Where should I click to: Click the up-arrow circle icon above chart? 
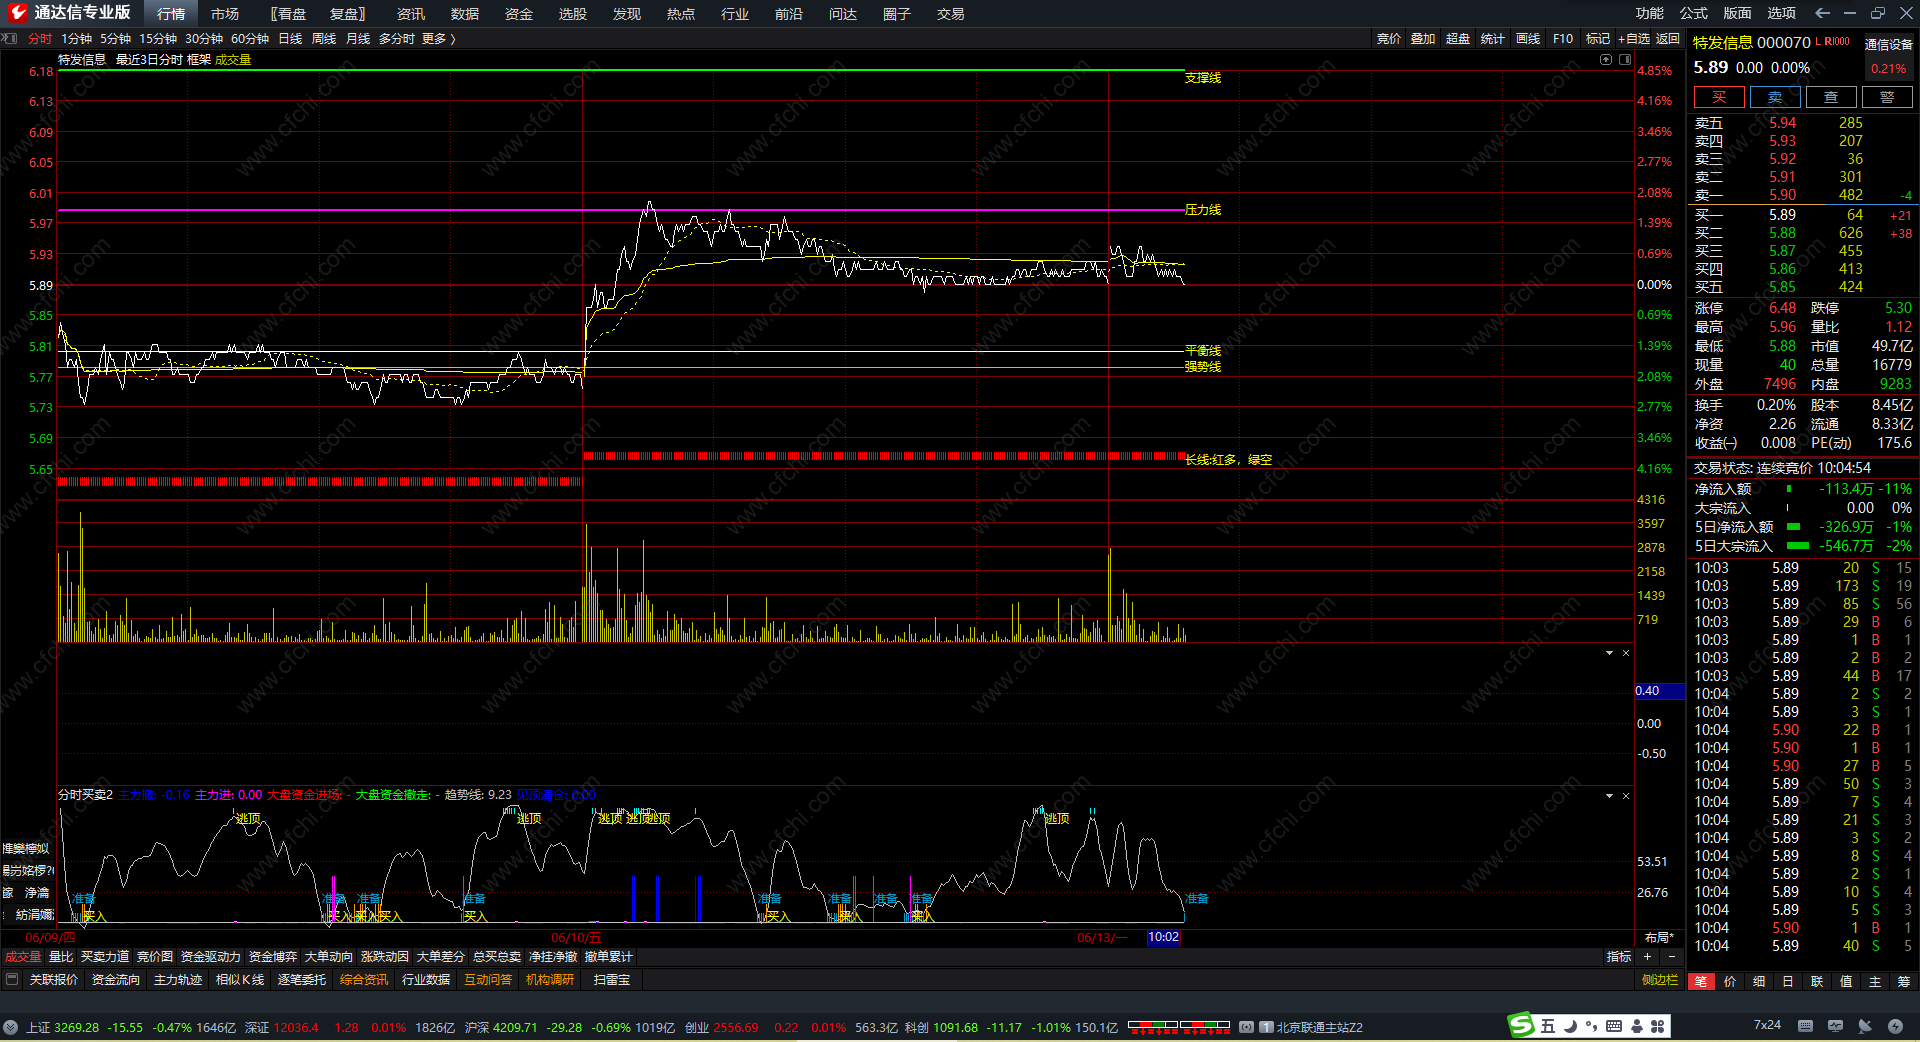pos(1606,60)
